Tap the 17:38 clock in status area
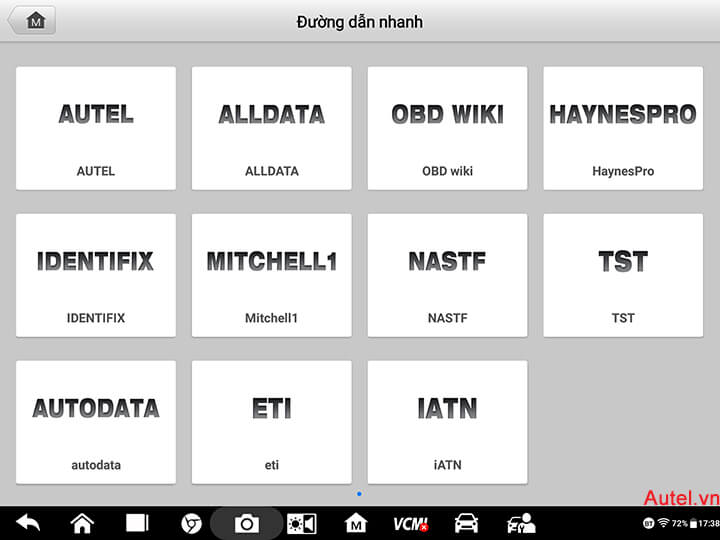The width and height of the screenshot is (720, 540). click(x=709, y=523)
